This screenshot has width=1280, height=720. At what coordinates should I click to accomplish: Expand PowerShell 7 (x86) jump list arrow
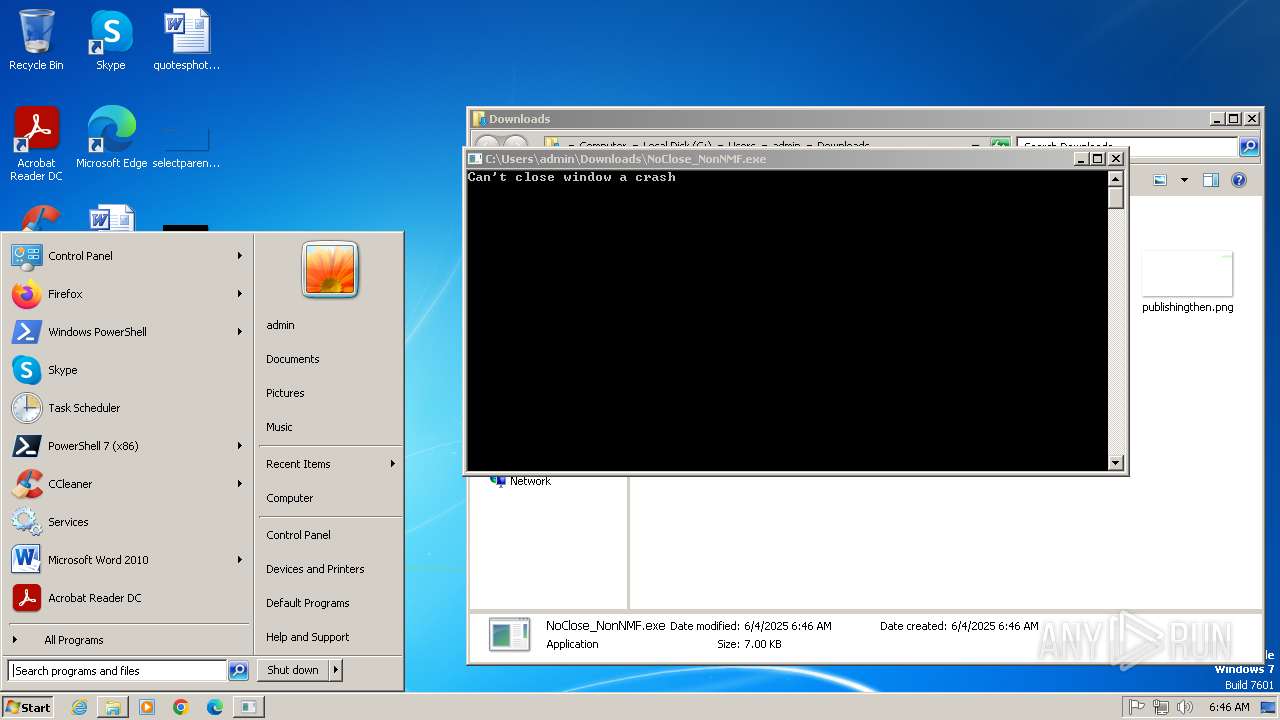tap(240, 446)
